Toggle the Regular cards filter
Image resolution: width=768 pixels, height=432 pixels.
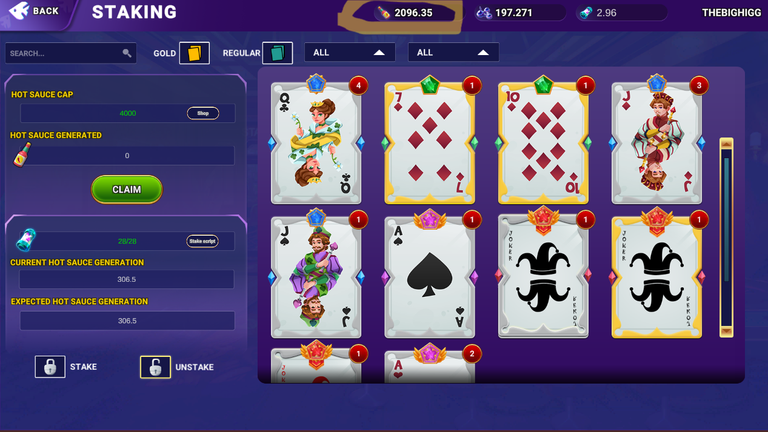click(277, 53)
